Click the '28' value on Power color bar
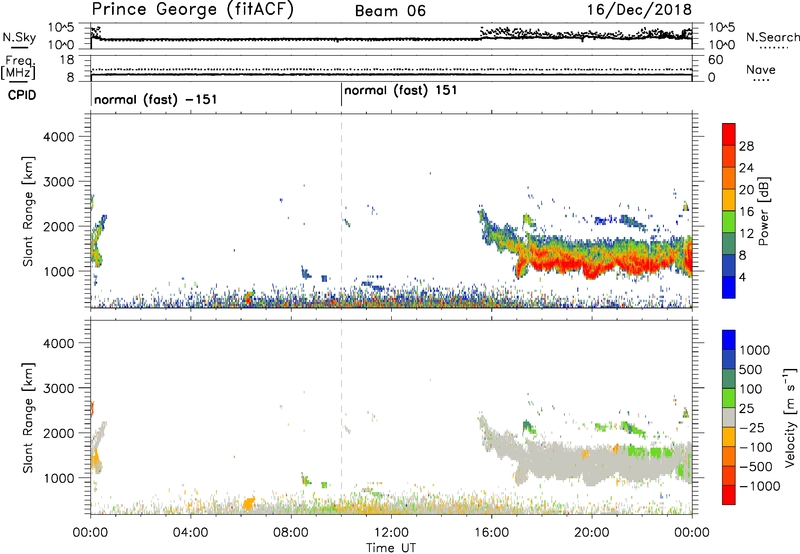Viewport: 800px width, 554px height. pyautogui.click(x=746, y=146)
